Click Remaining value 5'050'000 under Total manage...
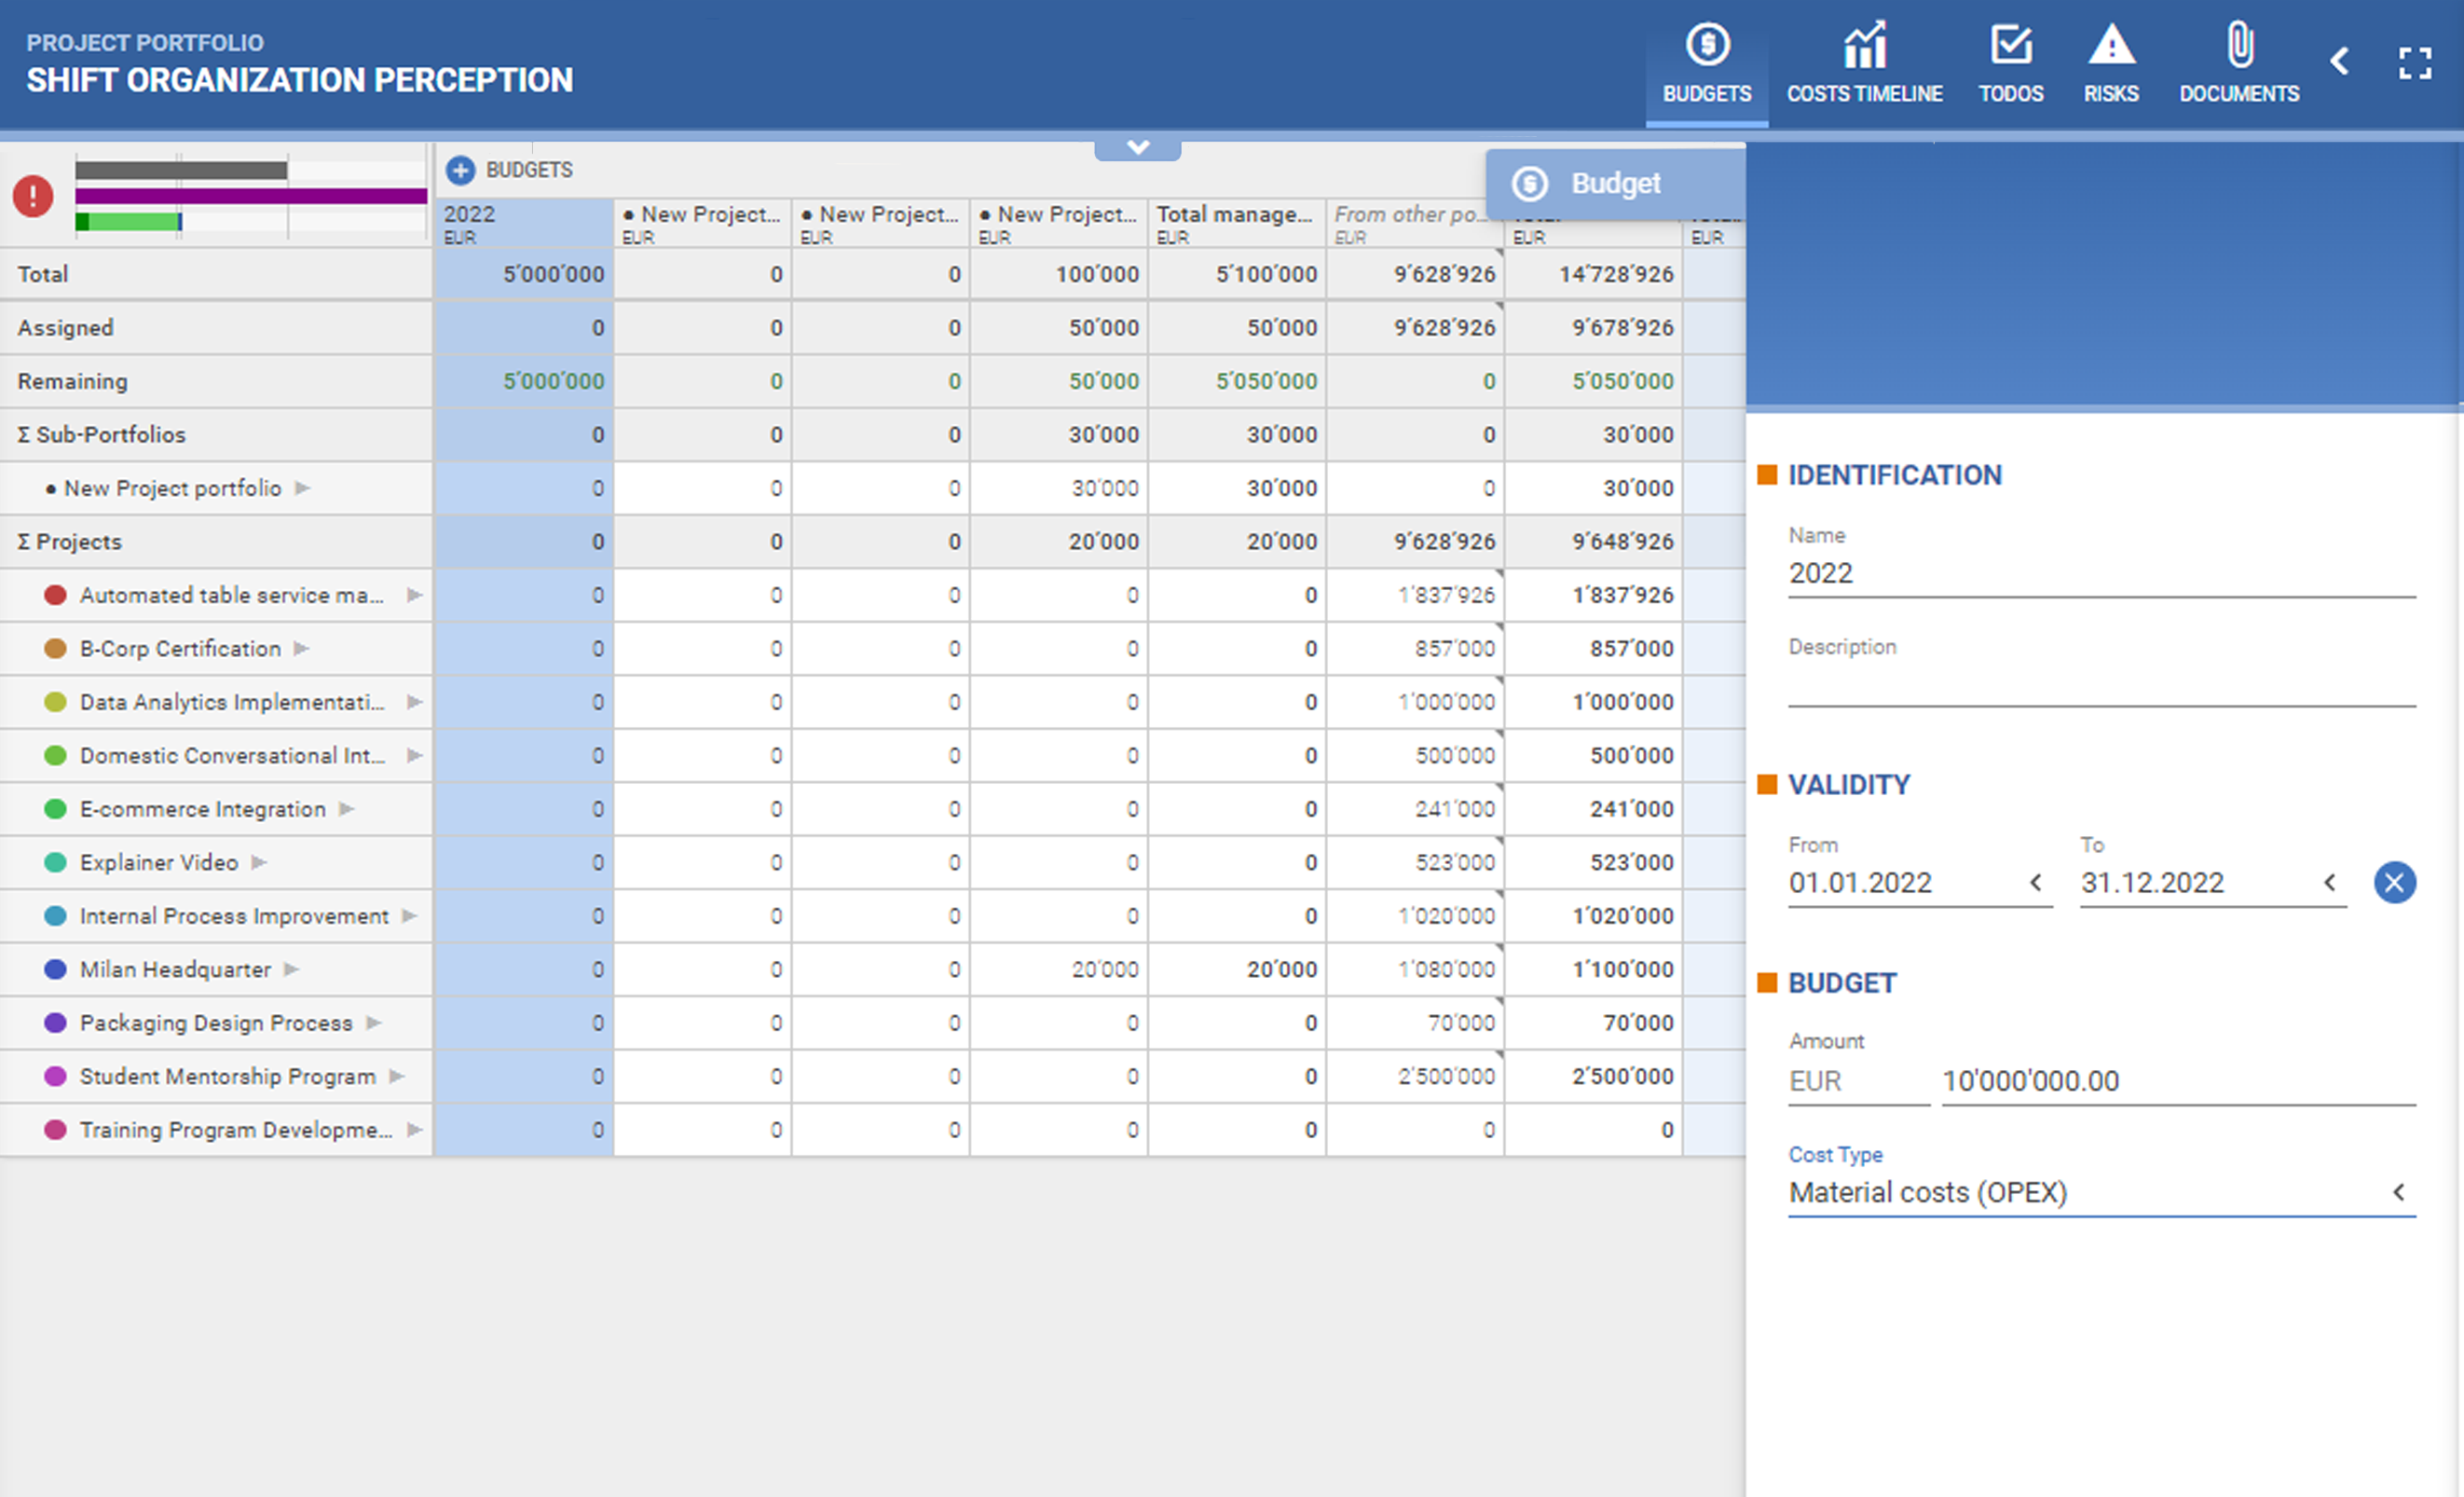Viewport: 2464px width, 1497px height. pyautogui.click(x=1238, y=381)
